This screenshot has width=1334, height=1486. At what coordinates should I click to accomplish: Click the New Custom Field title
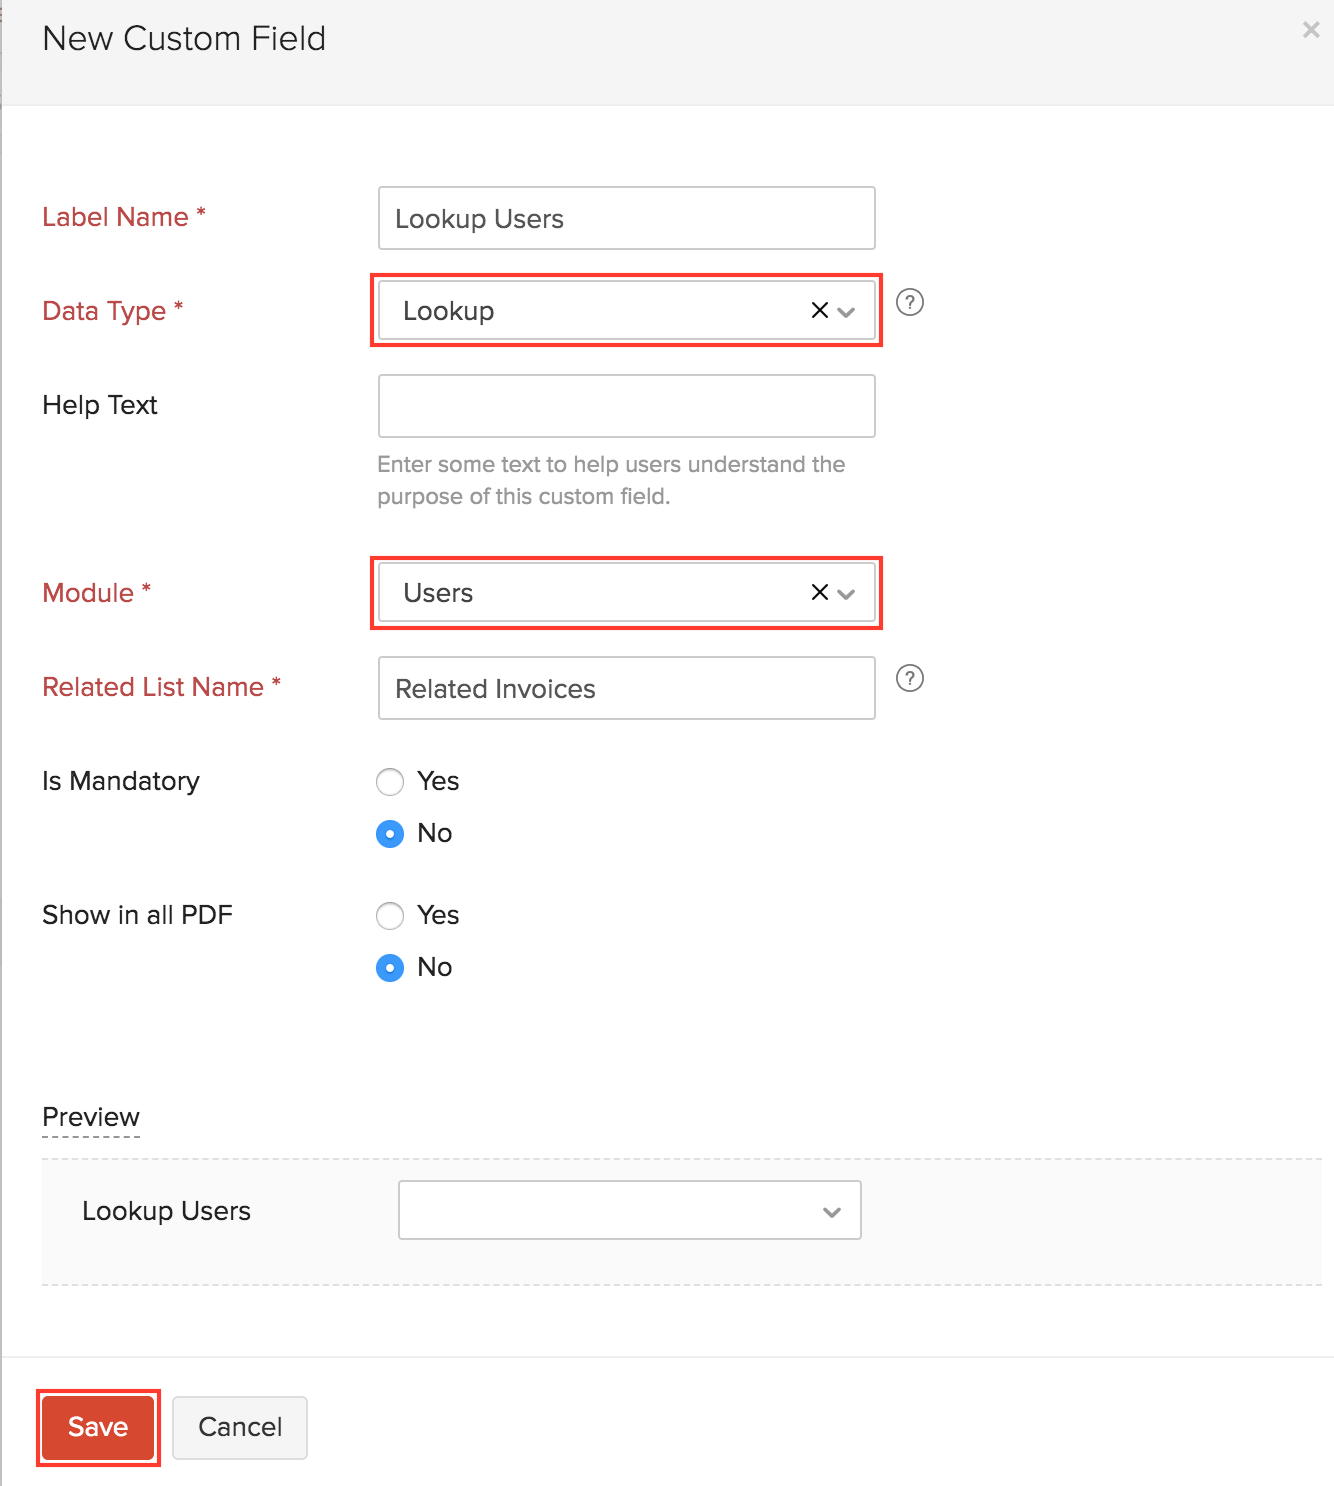184,38
